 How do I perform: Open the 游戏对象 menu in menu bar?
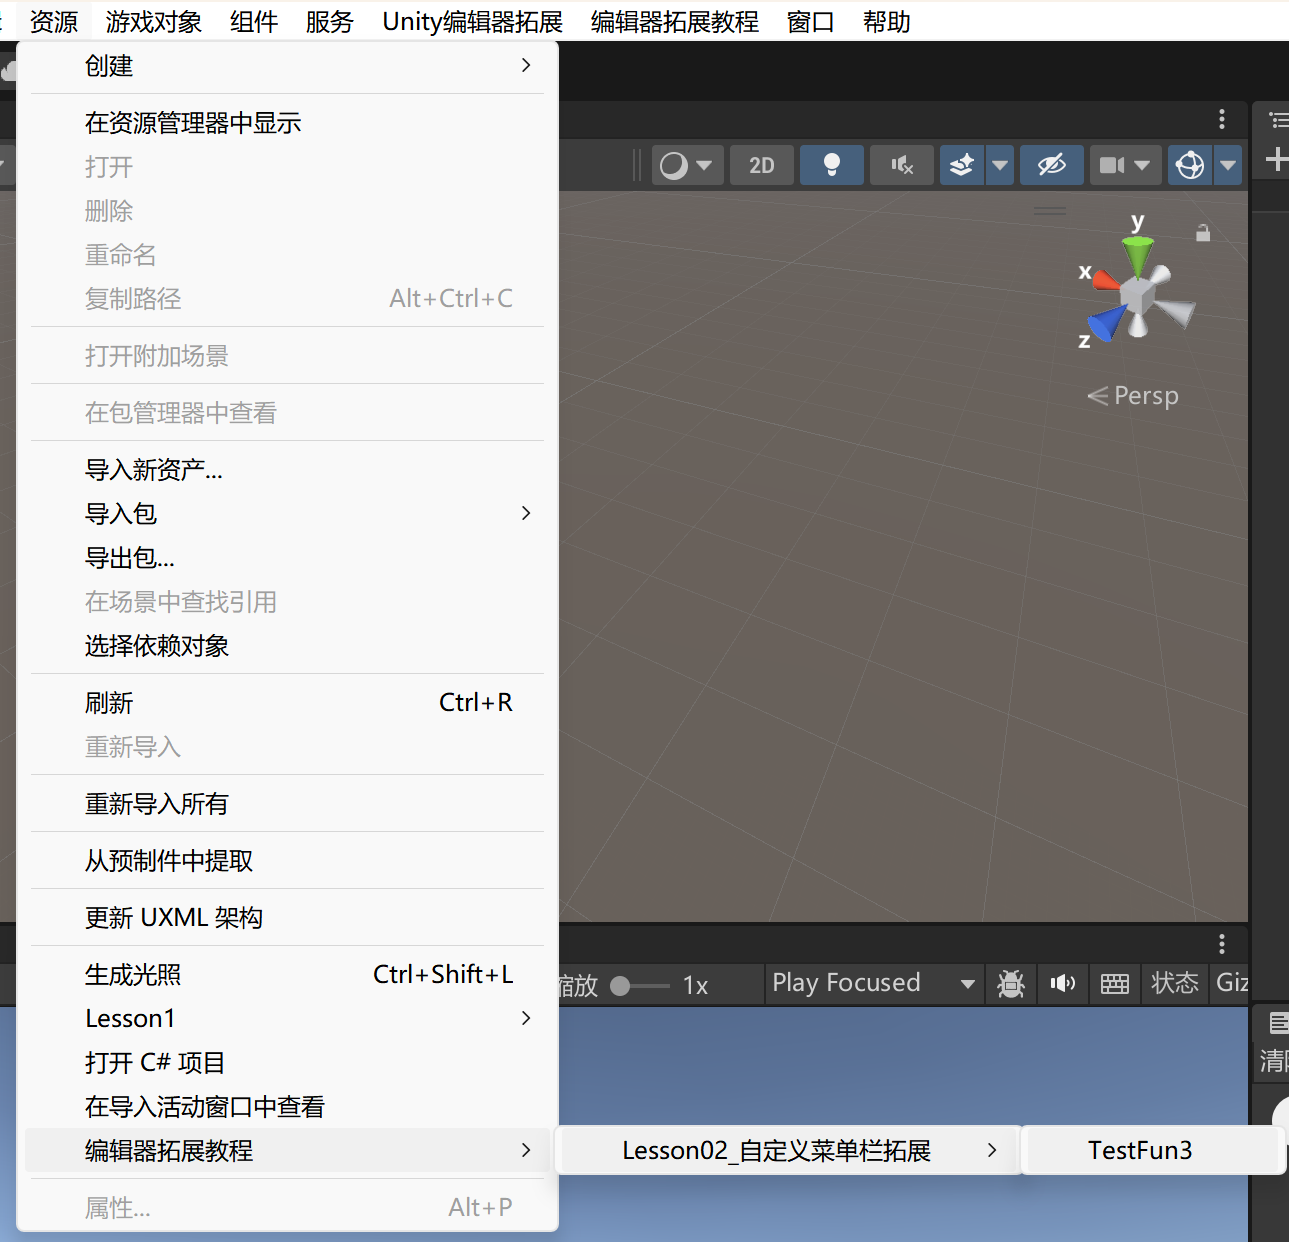(x=154, y=22)
